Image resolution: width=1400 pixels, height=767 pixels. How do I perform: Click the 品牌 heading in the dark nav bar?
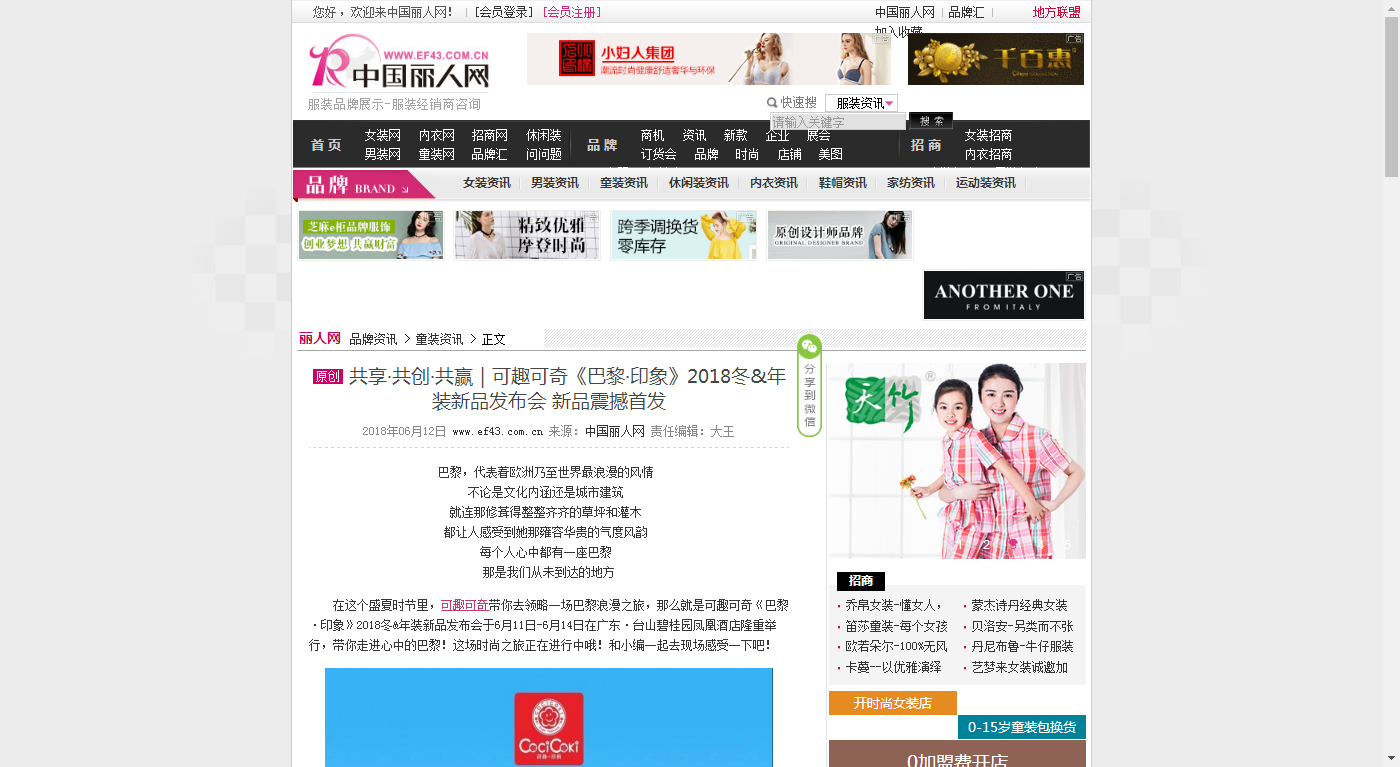click(x=602, y=145)
